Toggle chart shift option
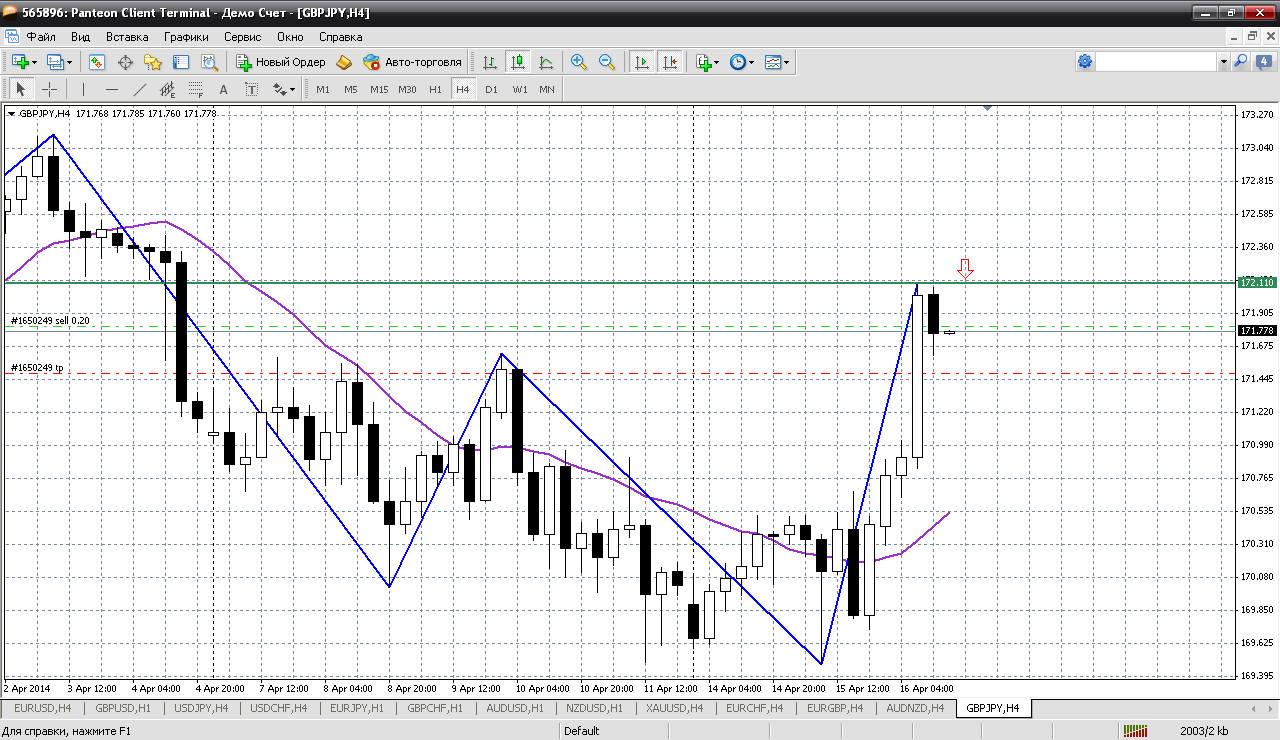 669,62
